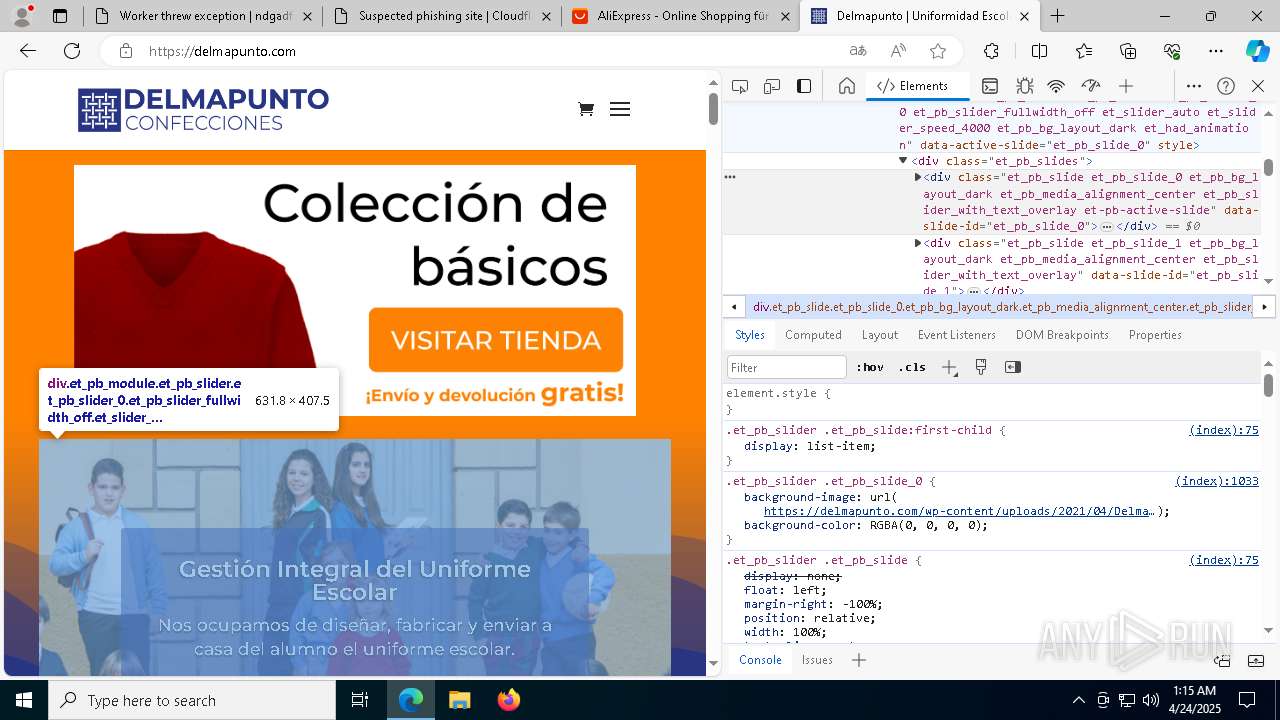
Task: Open the translate page icon in address bar
Action: click(x=858, y=51)
